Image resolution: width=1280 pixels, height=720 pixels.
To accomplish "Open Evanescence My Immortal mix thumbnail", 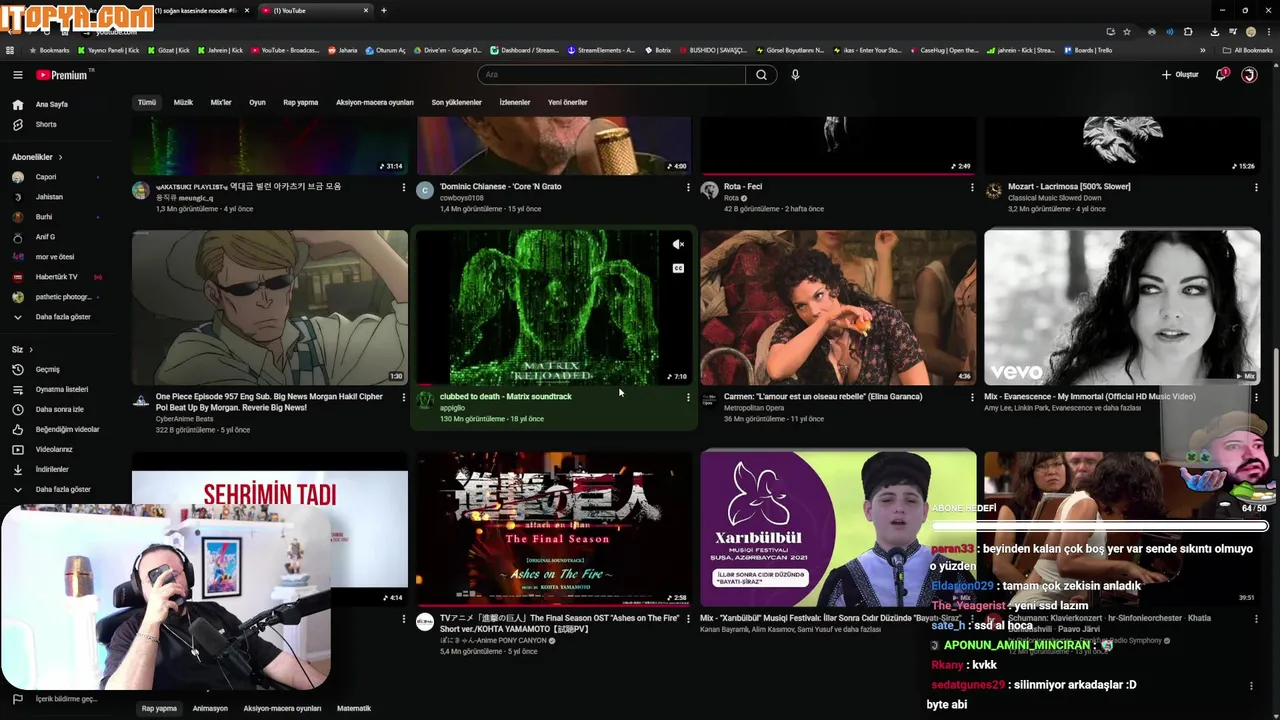I will tap(1122, 307).
